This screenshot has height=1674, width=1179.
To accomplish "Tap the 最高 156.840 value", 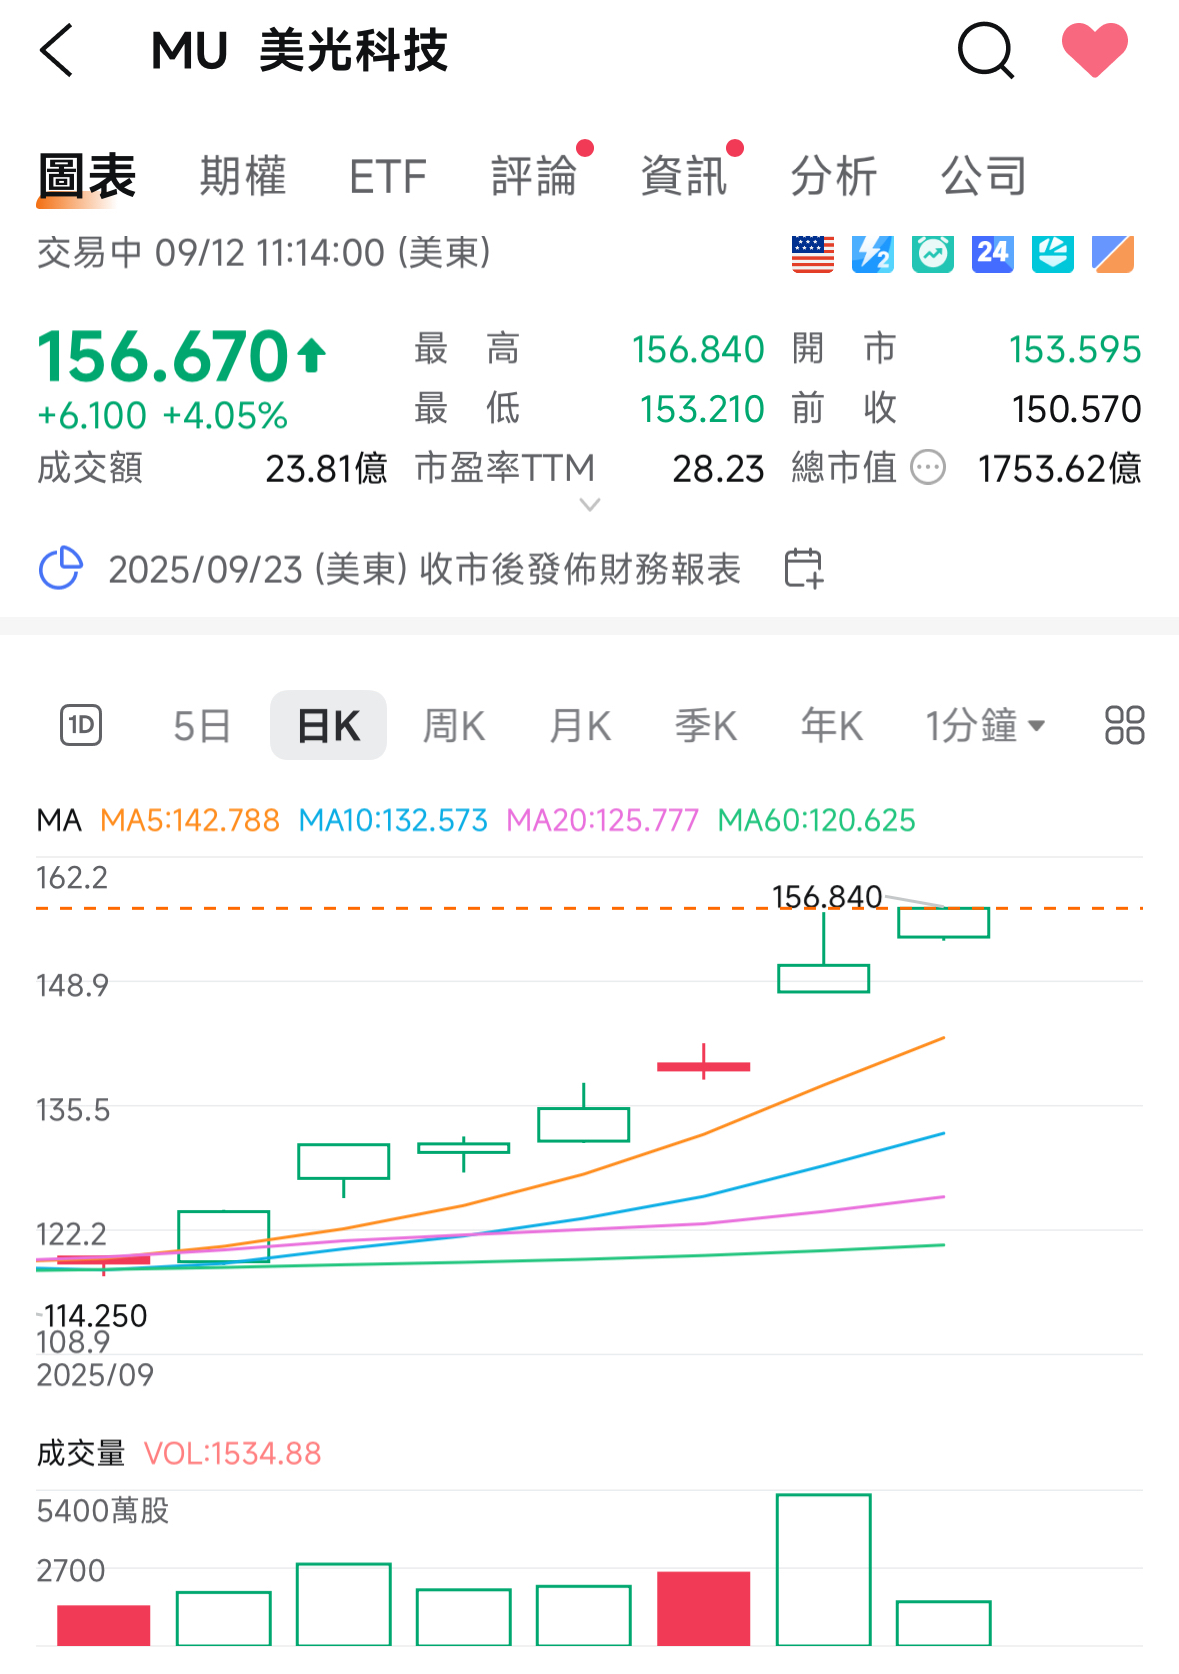I will tap(697, 350).
